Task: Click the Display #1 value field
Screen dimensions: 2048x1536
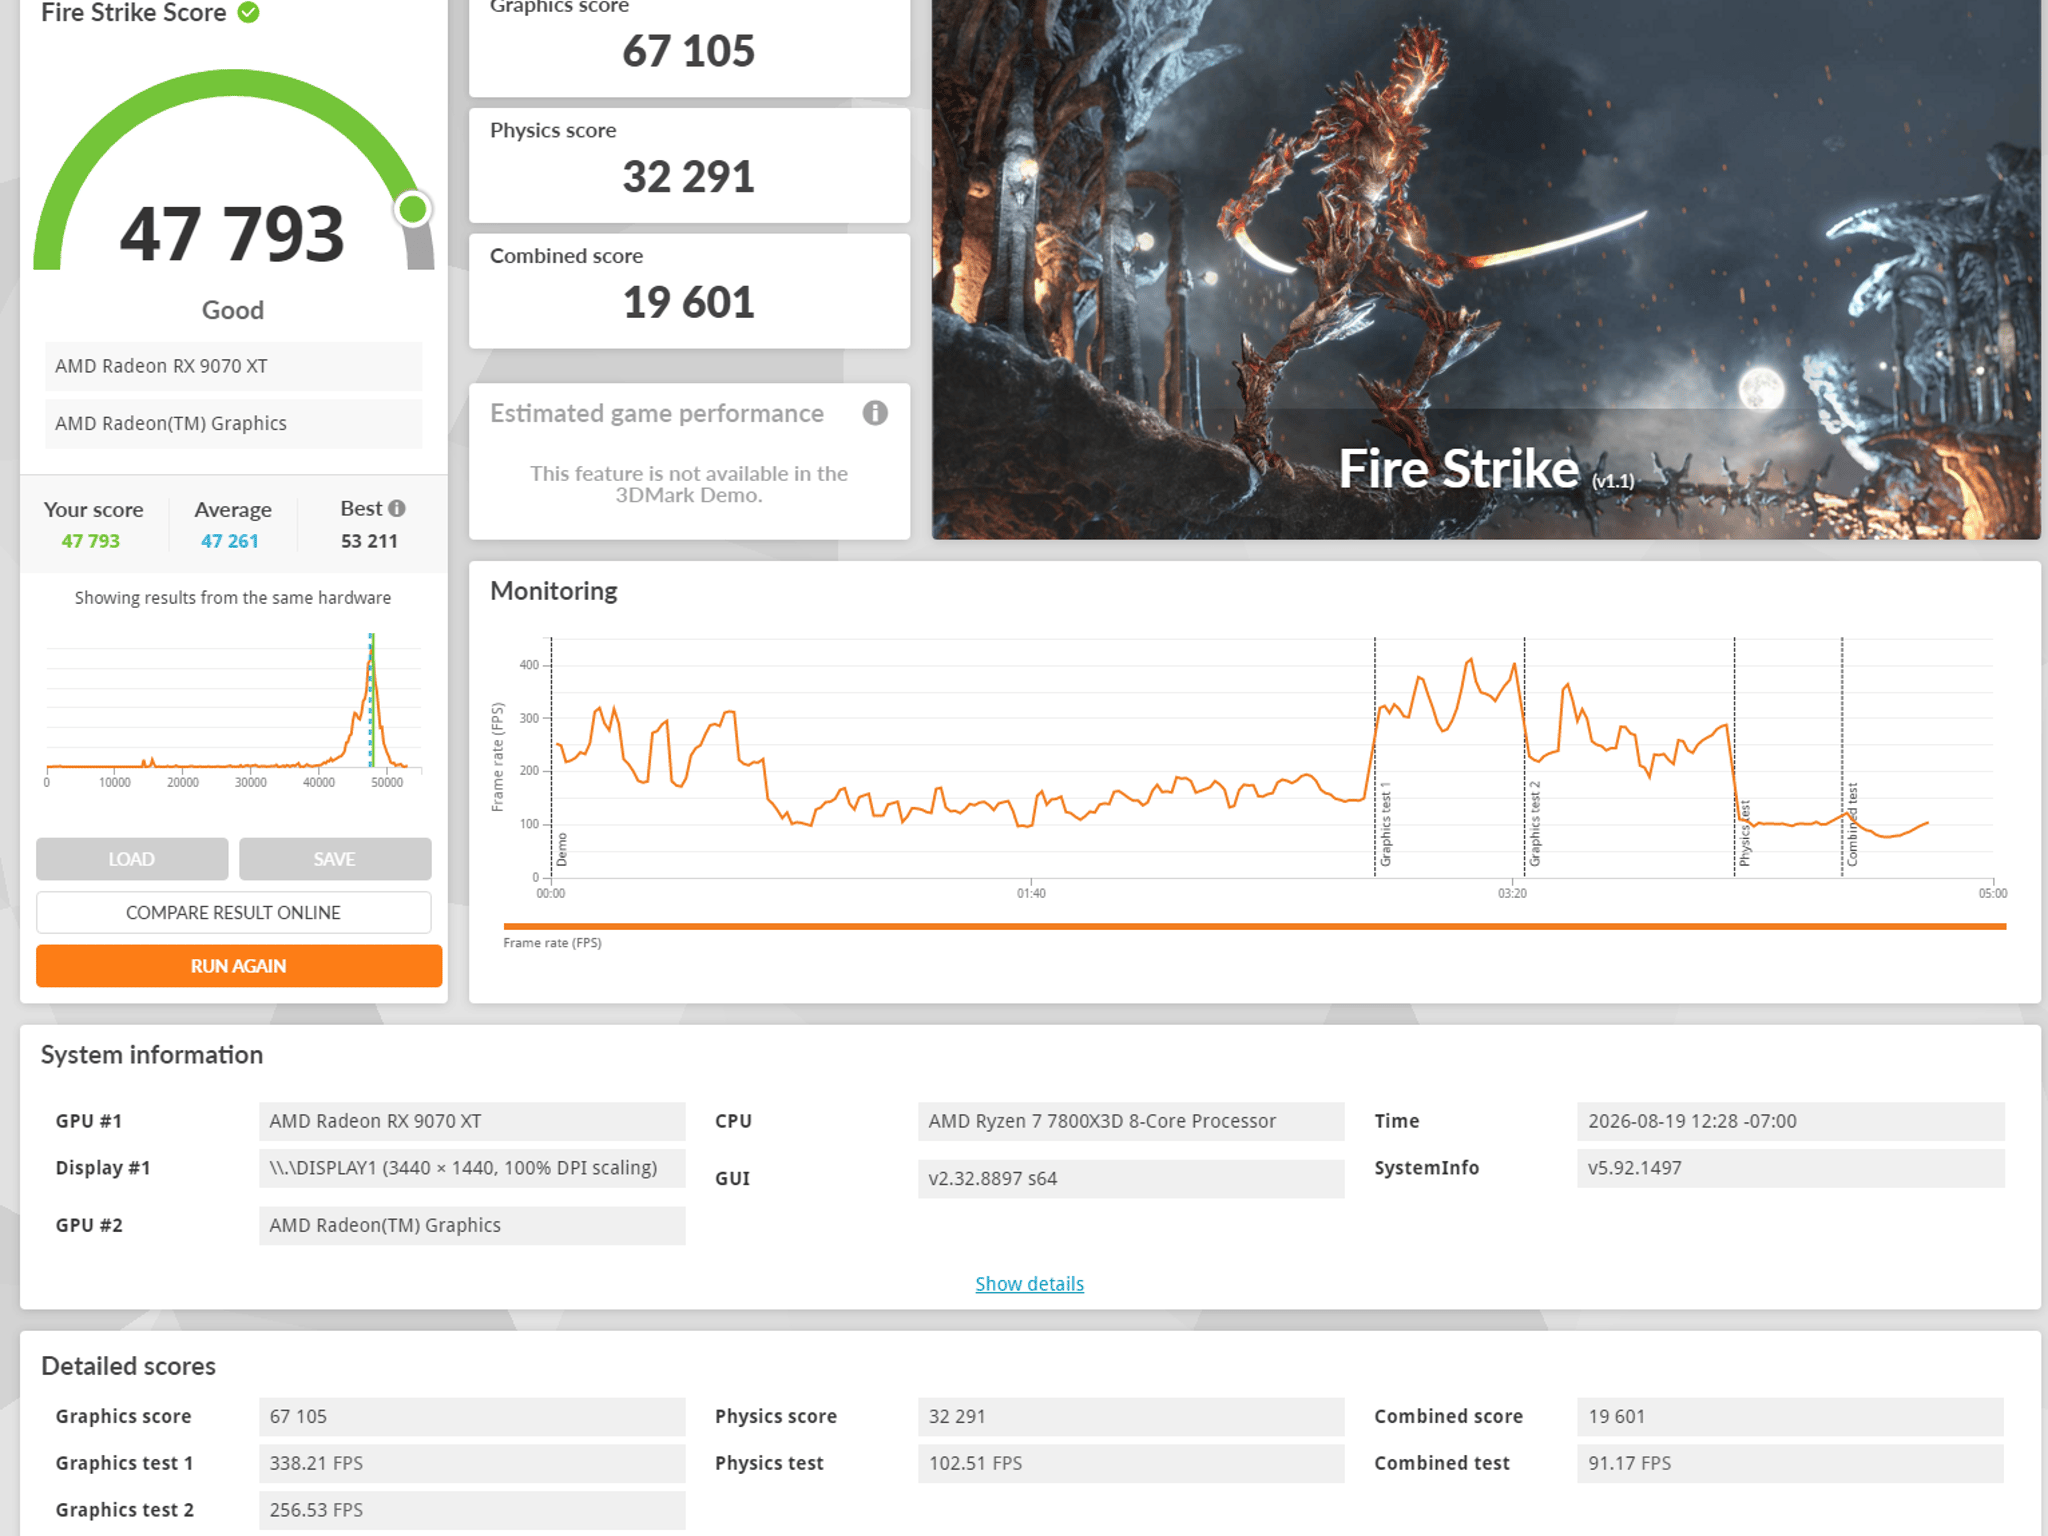Action: coord(472,1168)
